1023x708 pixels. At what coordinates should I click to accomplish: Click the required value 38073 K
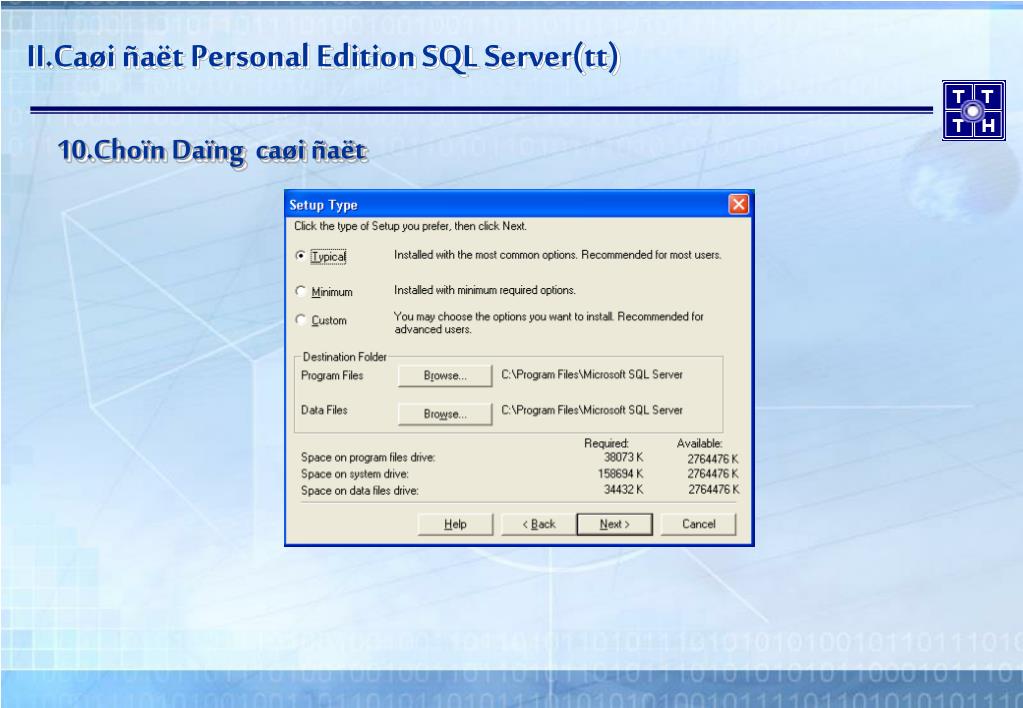point(623,457)
